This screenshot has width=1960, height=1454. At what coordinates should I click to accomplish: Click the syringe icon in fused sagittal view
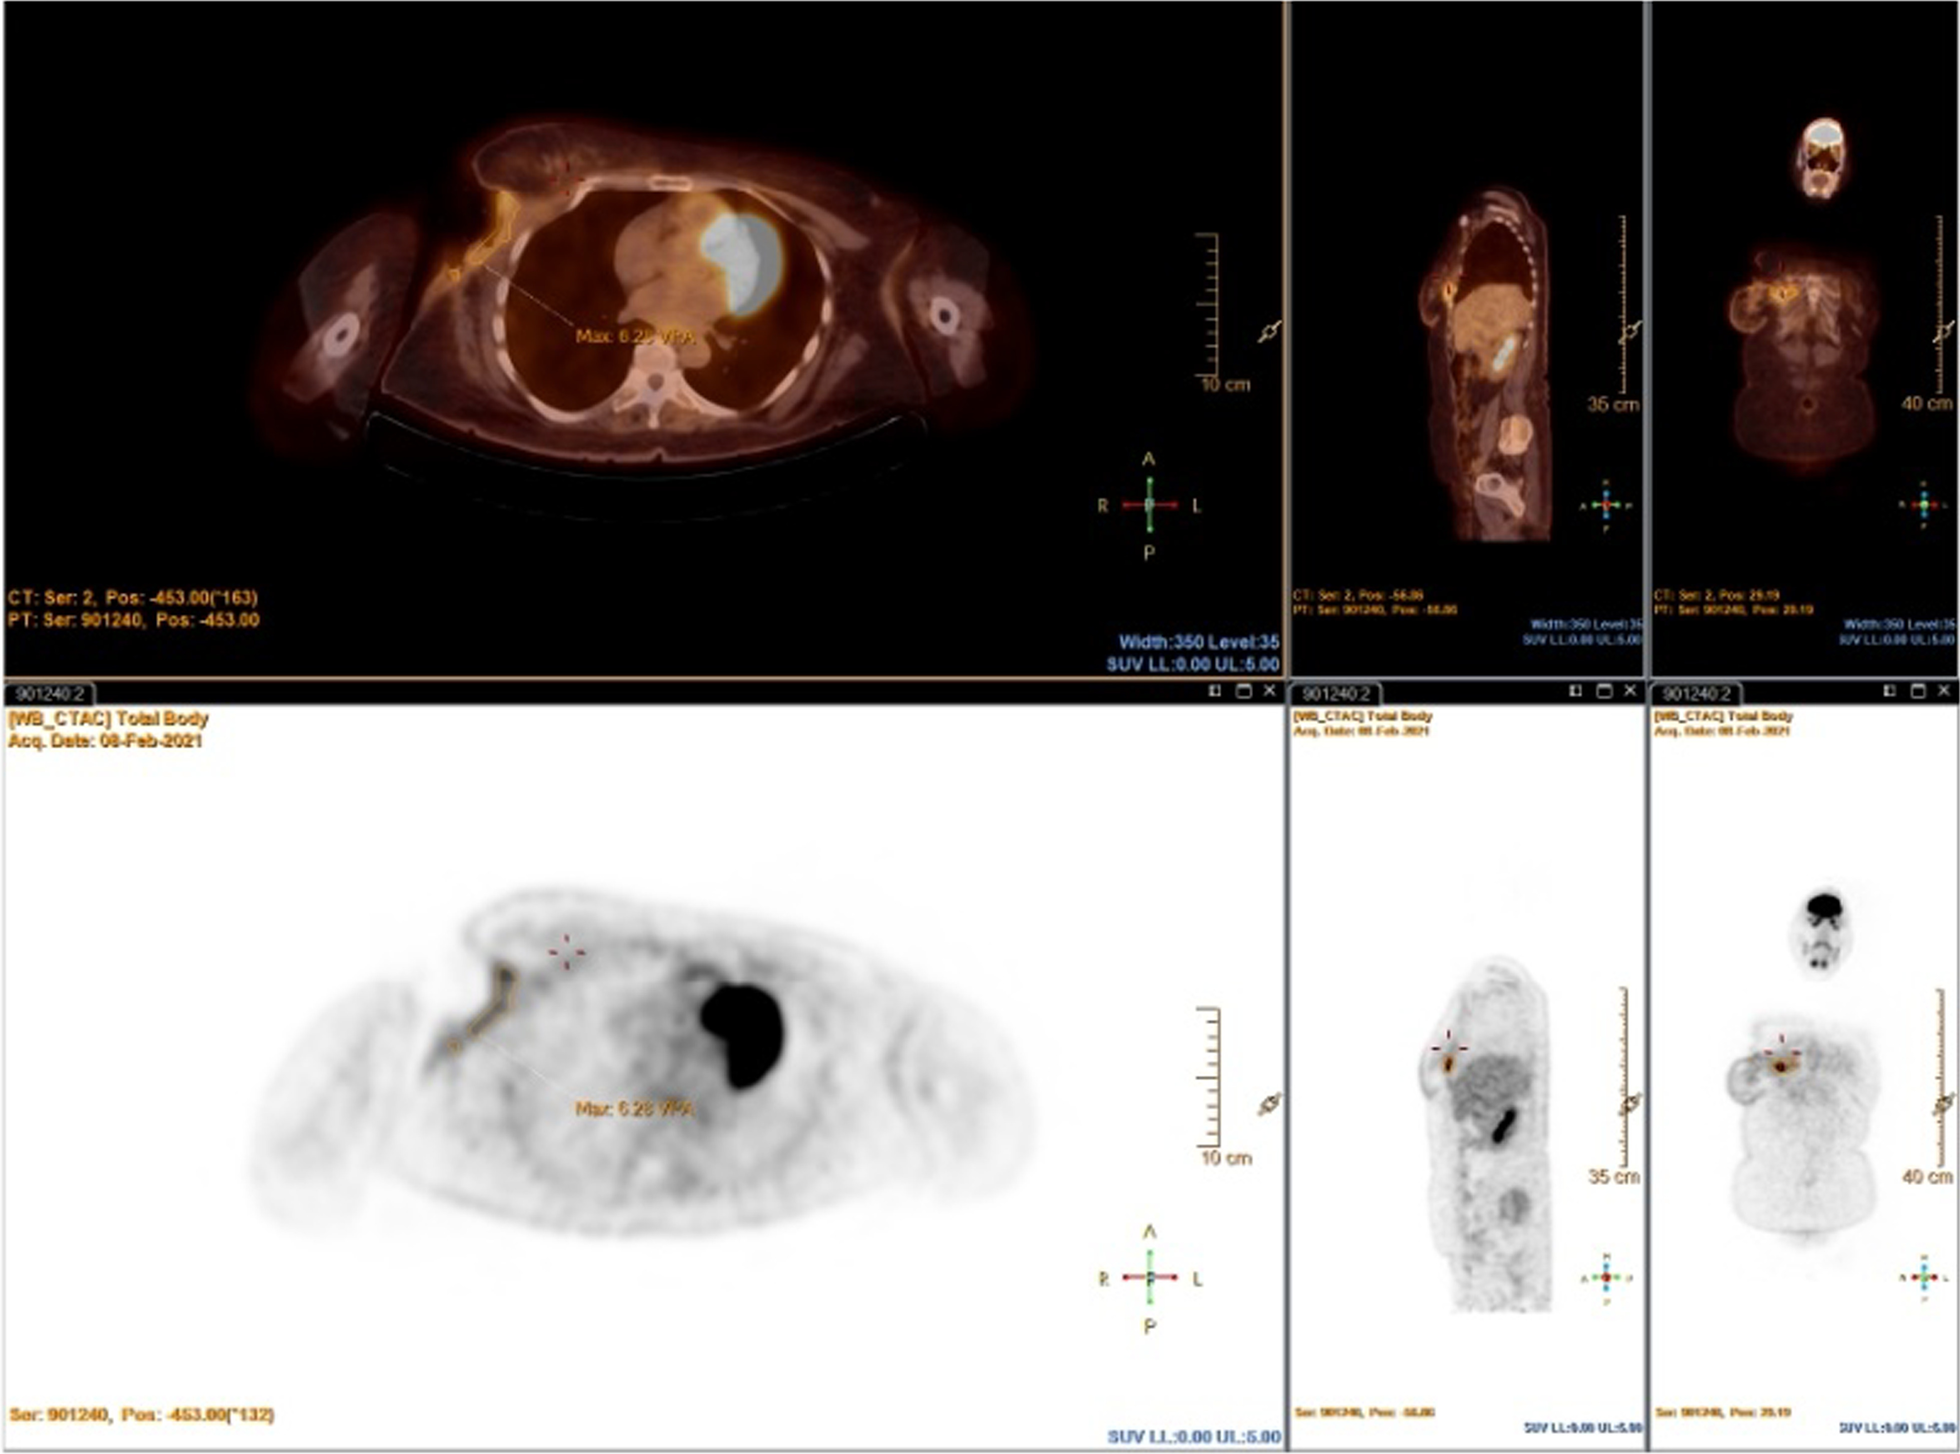(1631, 330)
